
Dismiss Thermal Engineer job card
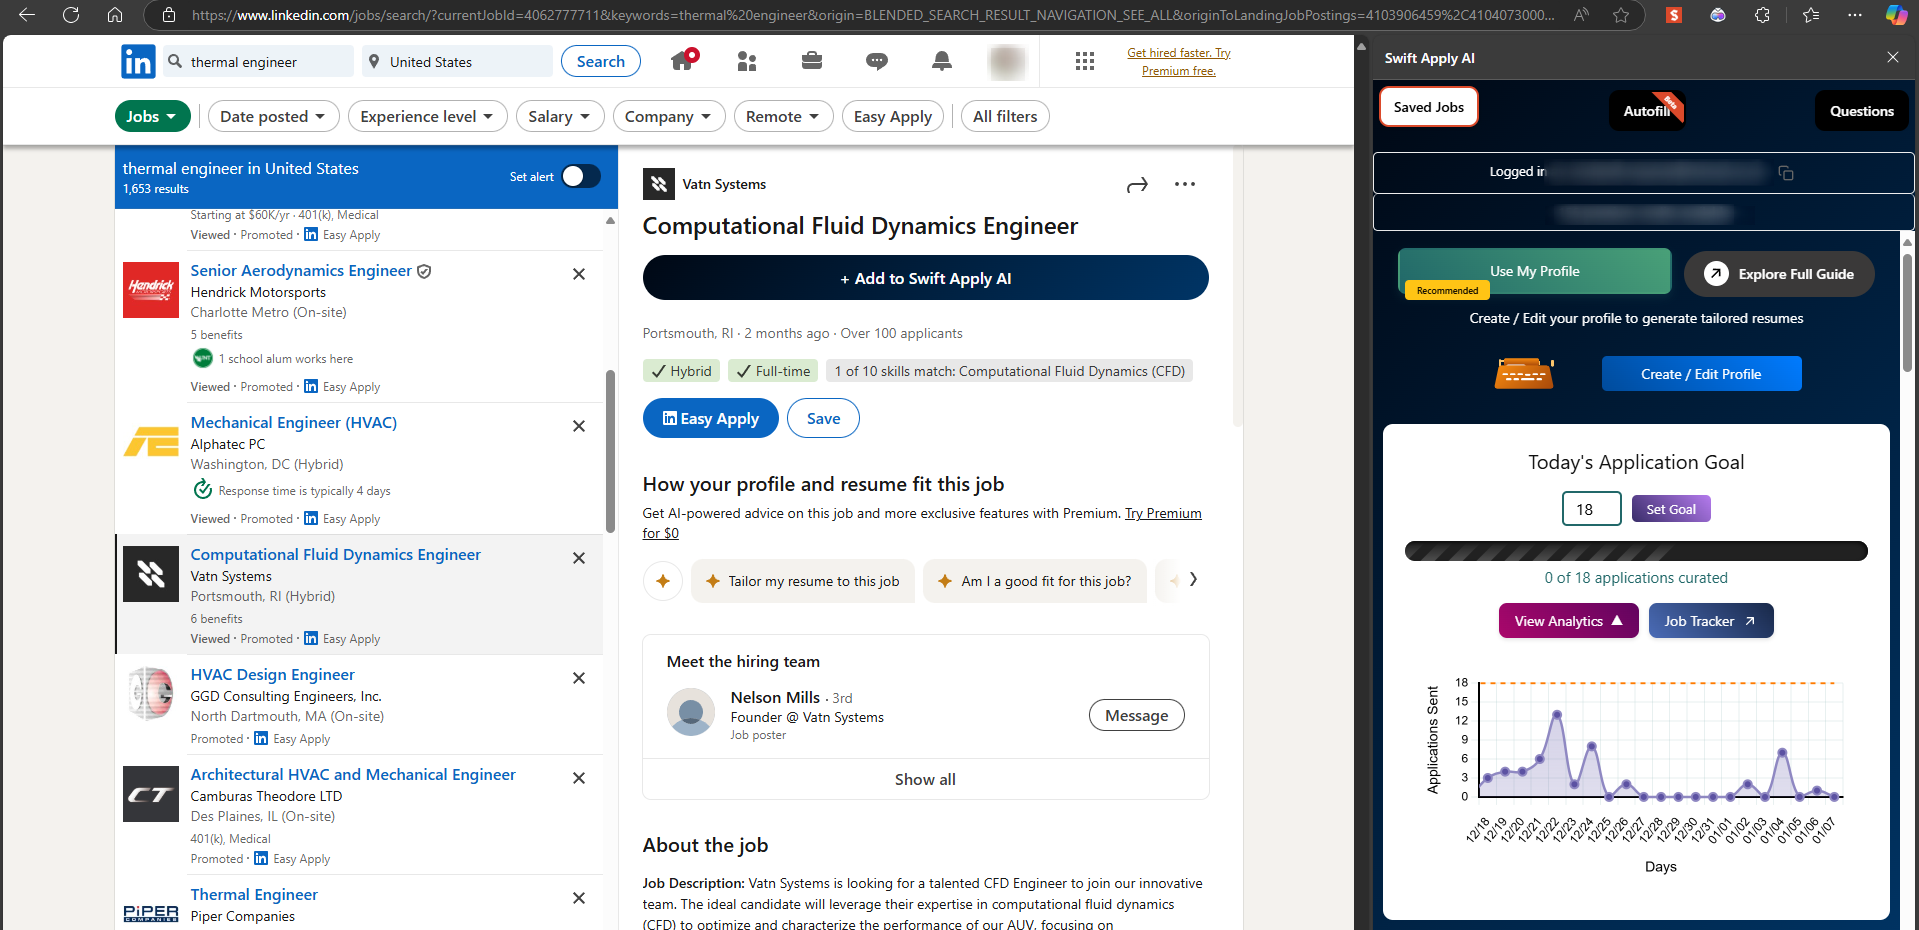tap(579, 898)
